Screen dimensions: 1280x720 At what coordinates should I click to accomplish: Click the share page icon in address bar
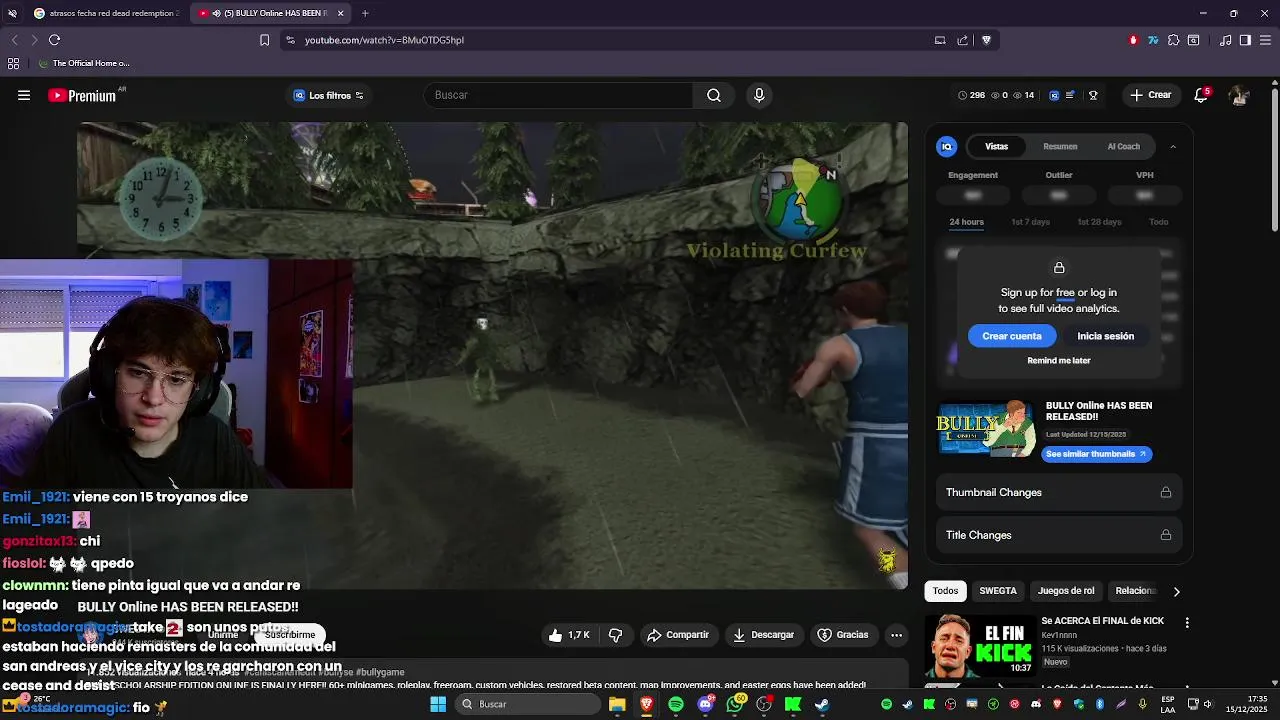pos(962,40)
